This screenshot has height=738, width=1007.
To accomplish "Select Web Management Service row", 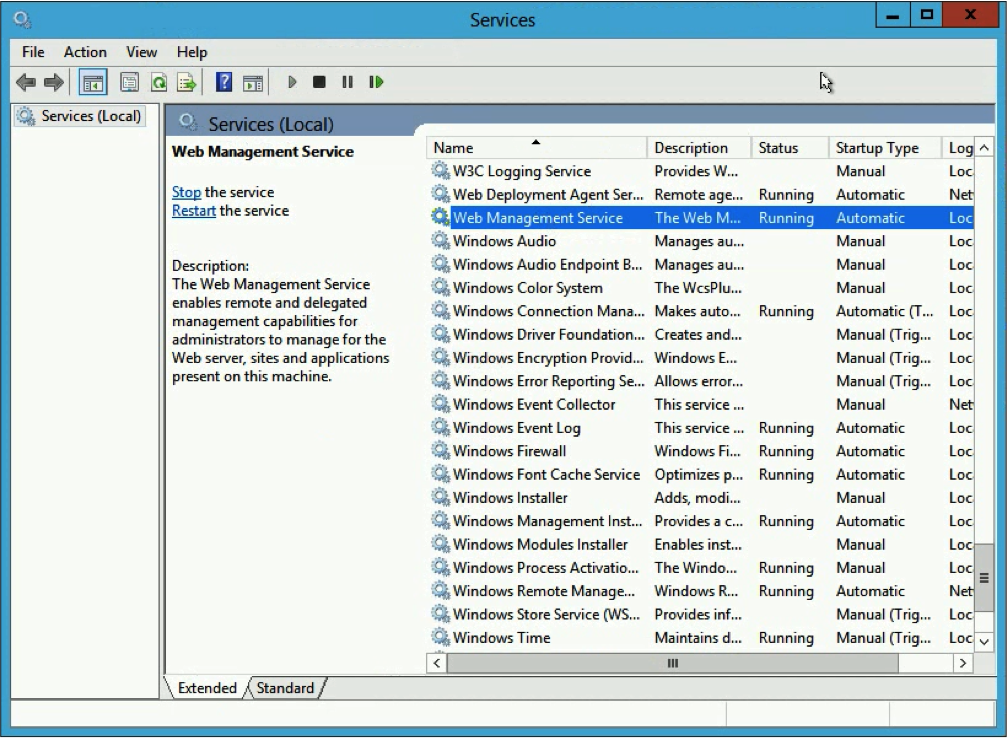I will tap(701, 218).
